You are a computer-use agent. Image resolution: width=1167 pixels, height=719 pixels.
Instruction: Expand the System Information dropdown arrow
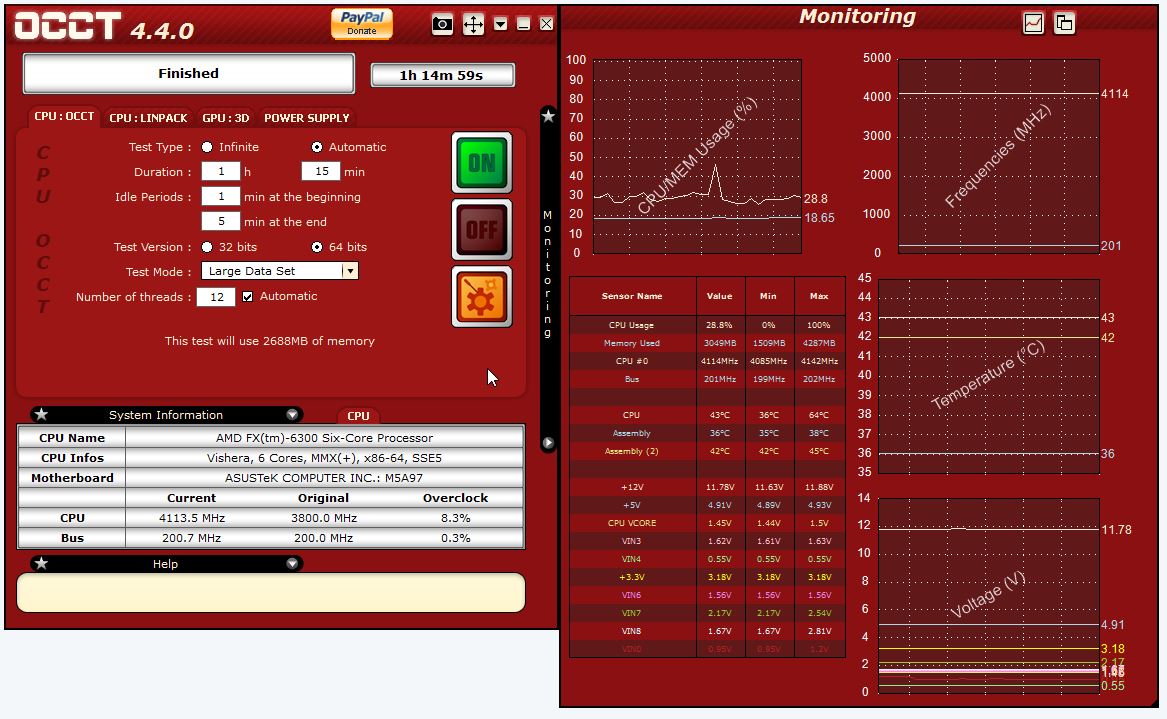[292, 415]
